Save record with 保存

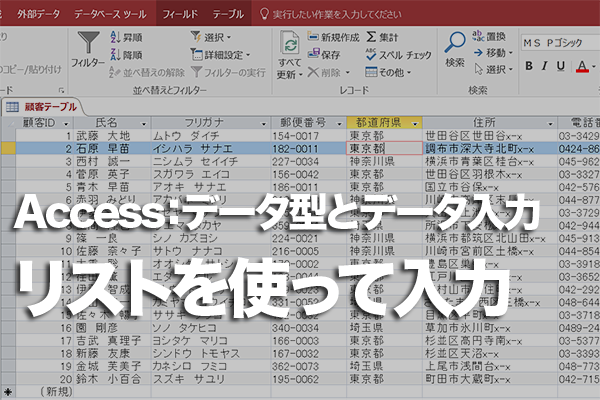pos(324,54)
